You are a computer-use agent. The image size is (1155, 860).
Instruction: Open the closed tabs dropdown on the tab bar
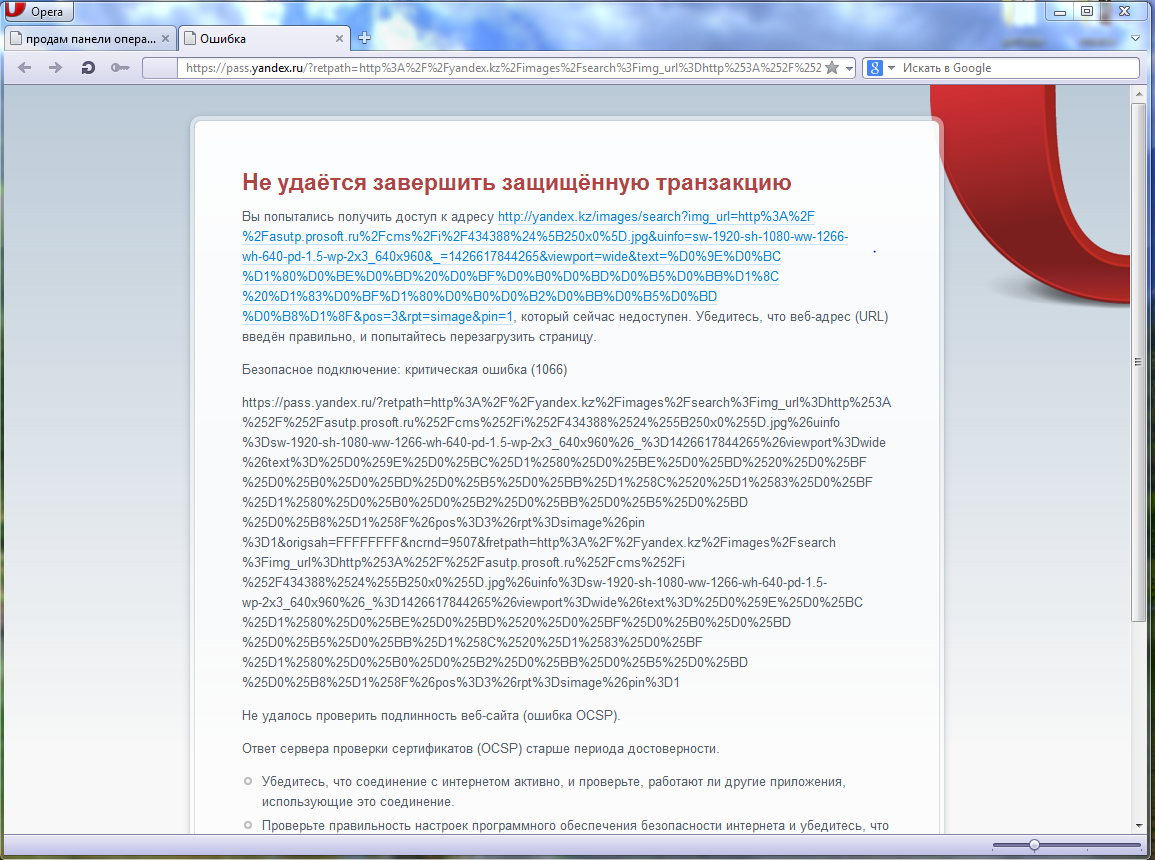(x=1135, y=38)
